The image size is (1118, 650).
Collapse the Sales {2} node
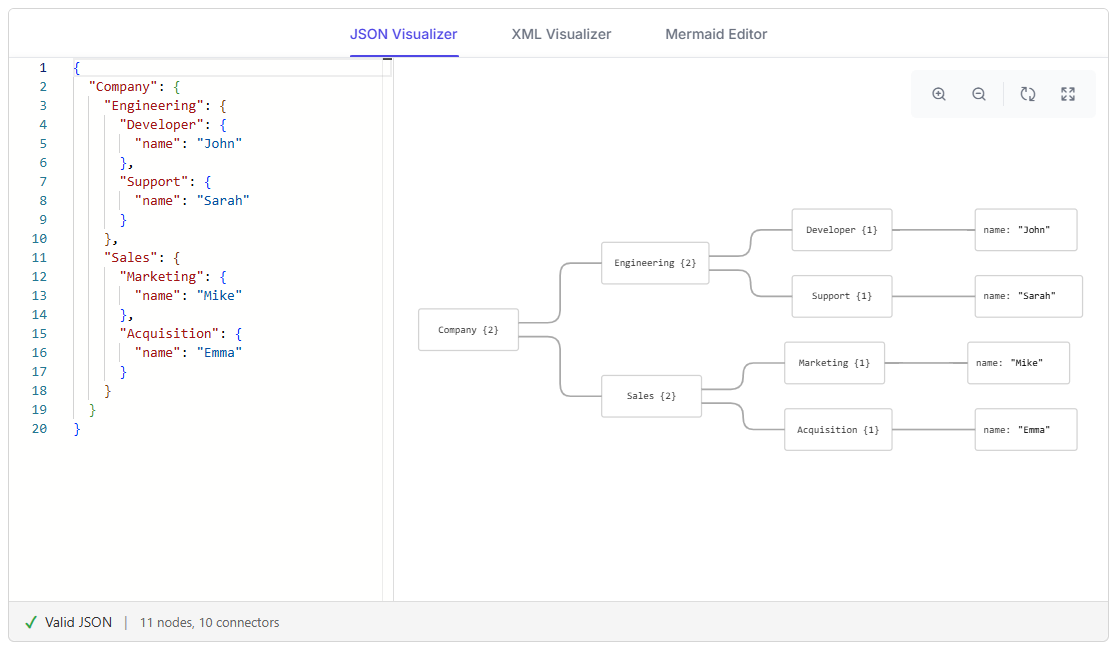(652, 396)
